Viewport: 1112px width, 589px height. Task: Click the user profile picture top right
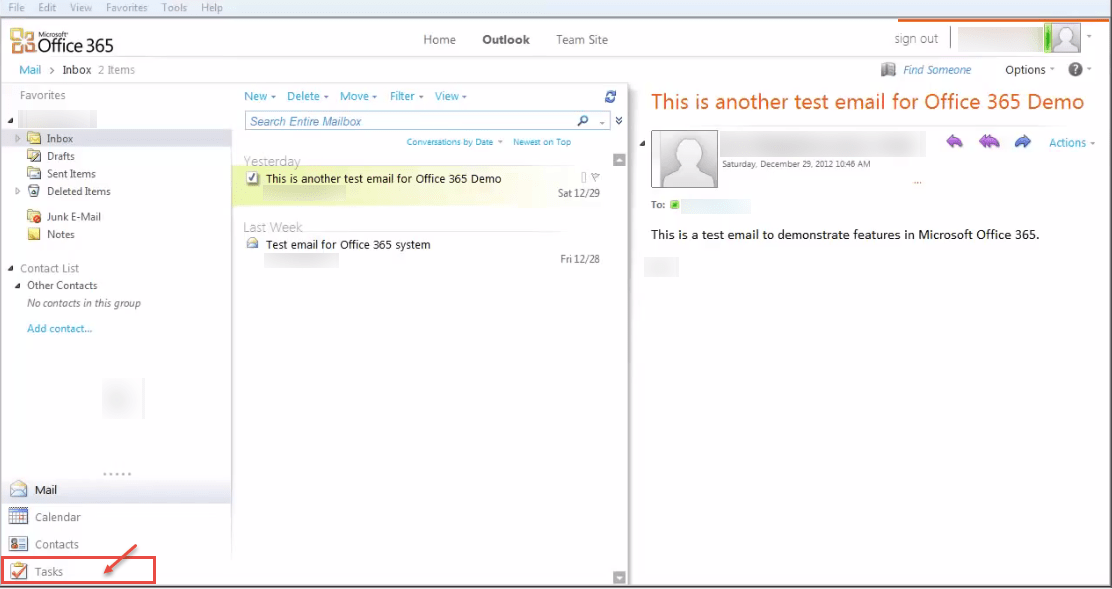click(x=1065, y=38)
